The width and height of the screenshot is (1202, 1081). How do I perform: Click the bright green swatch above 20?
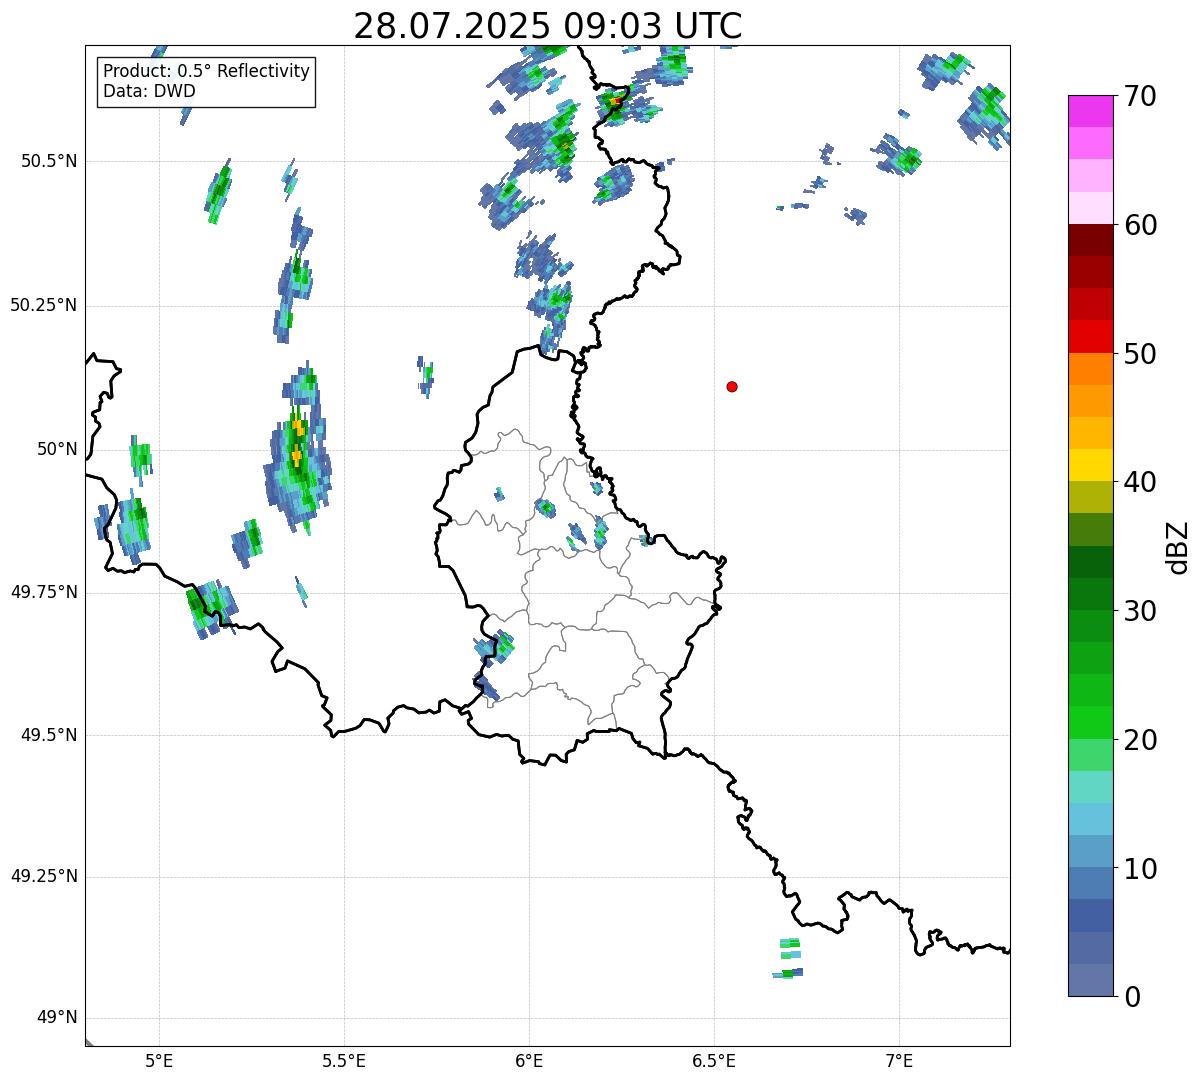pos(1091,722)
